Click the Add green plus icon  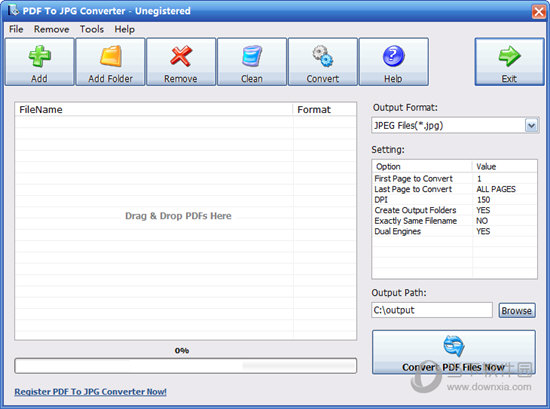tap(40, 56)
